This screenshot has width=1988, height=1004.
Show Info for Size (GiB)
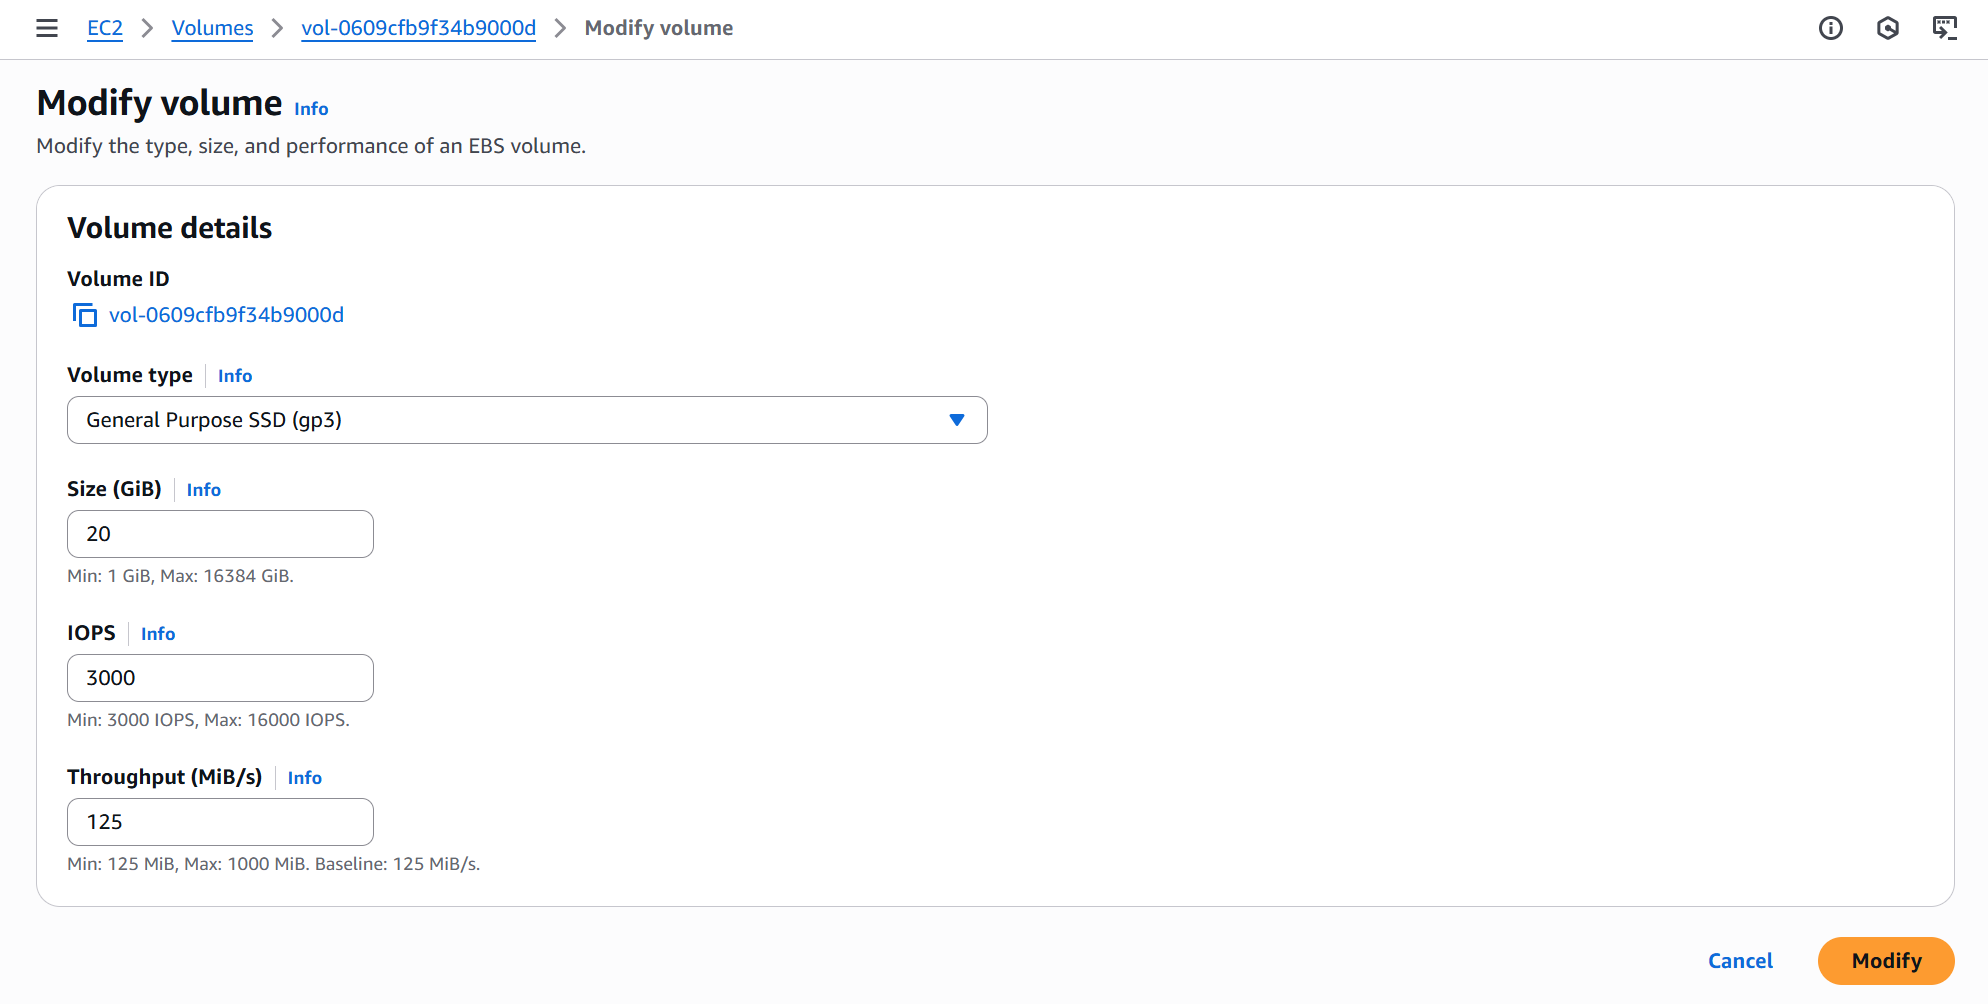tap(204, 490)
